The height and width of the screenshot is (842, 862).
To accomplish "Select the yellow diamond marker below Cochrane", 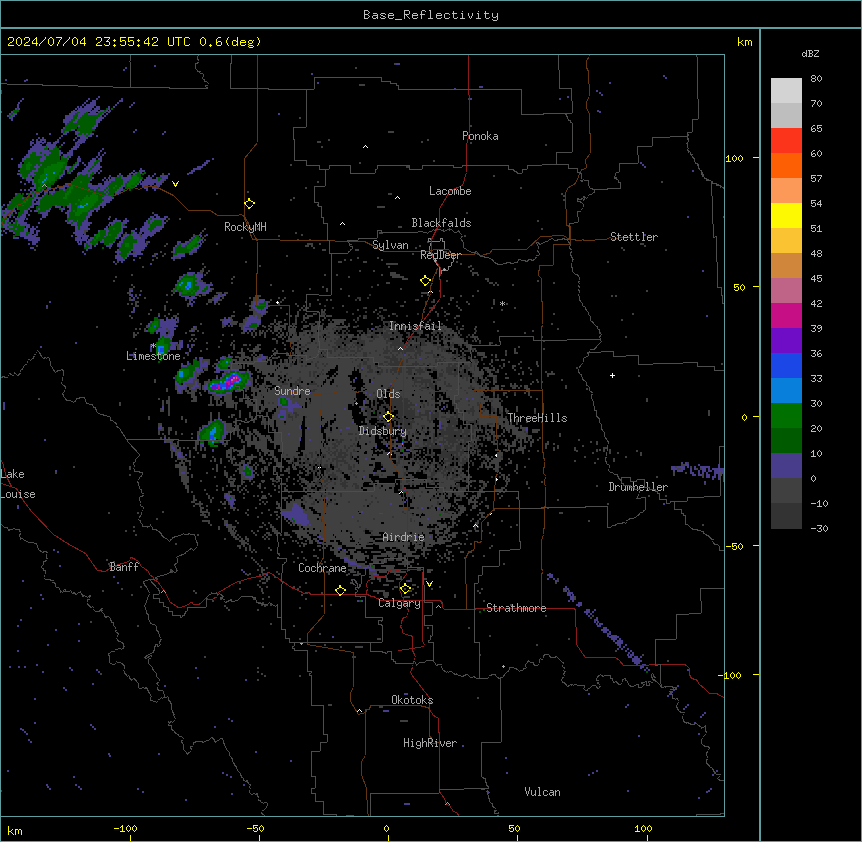I will 340,590.
